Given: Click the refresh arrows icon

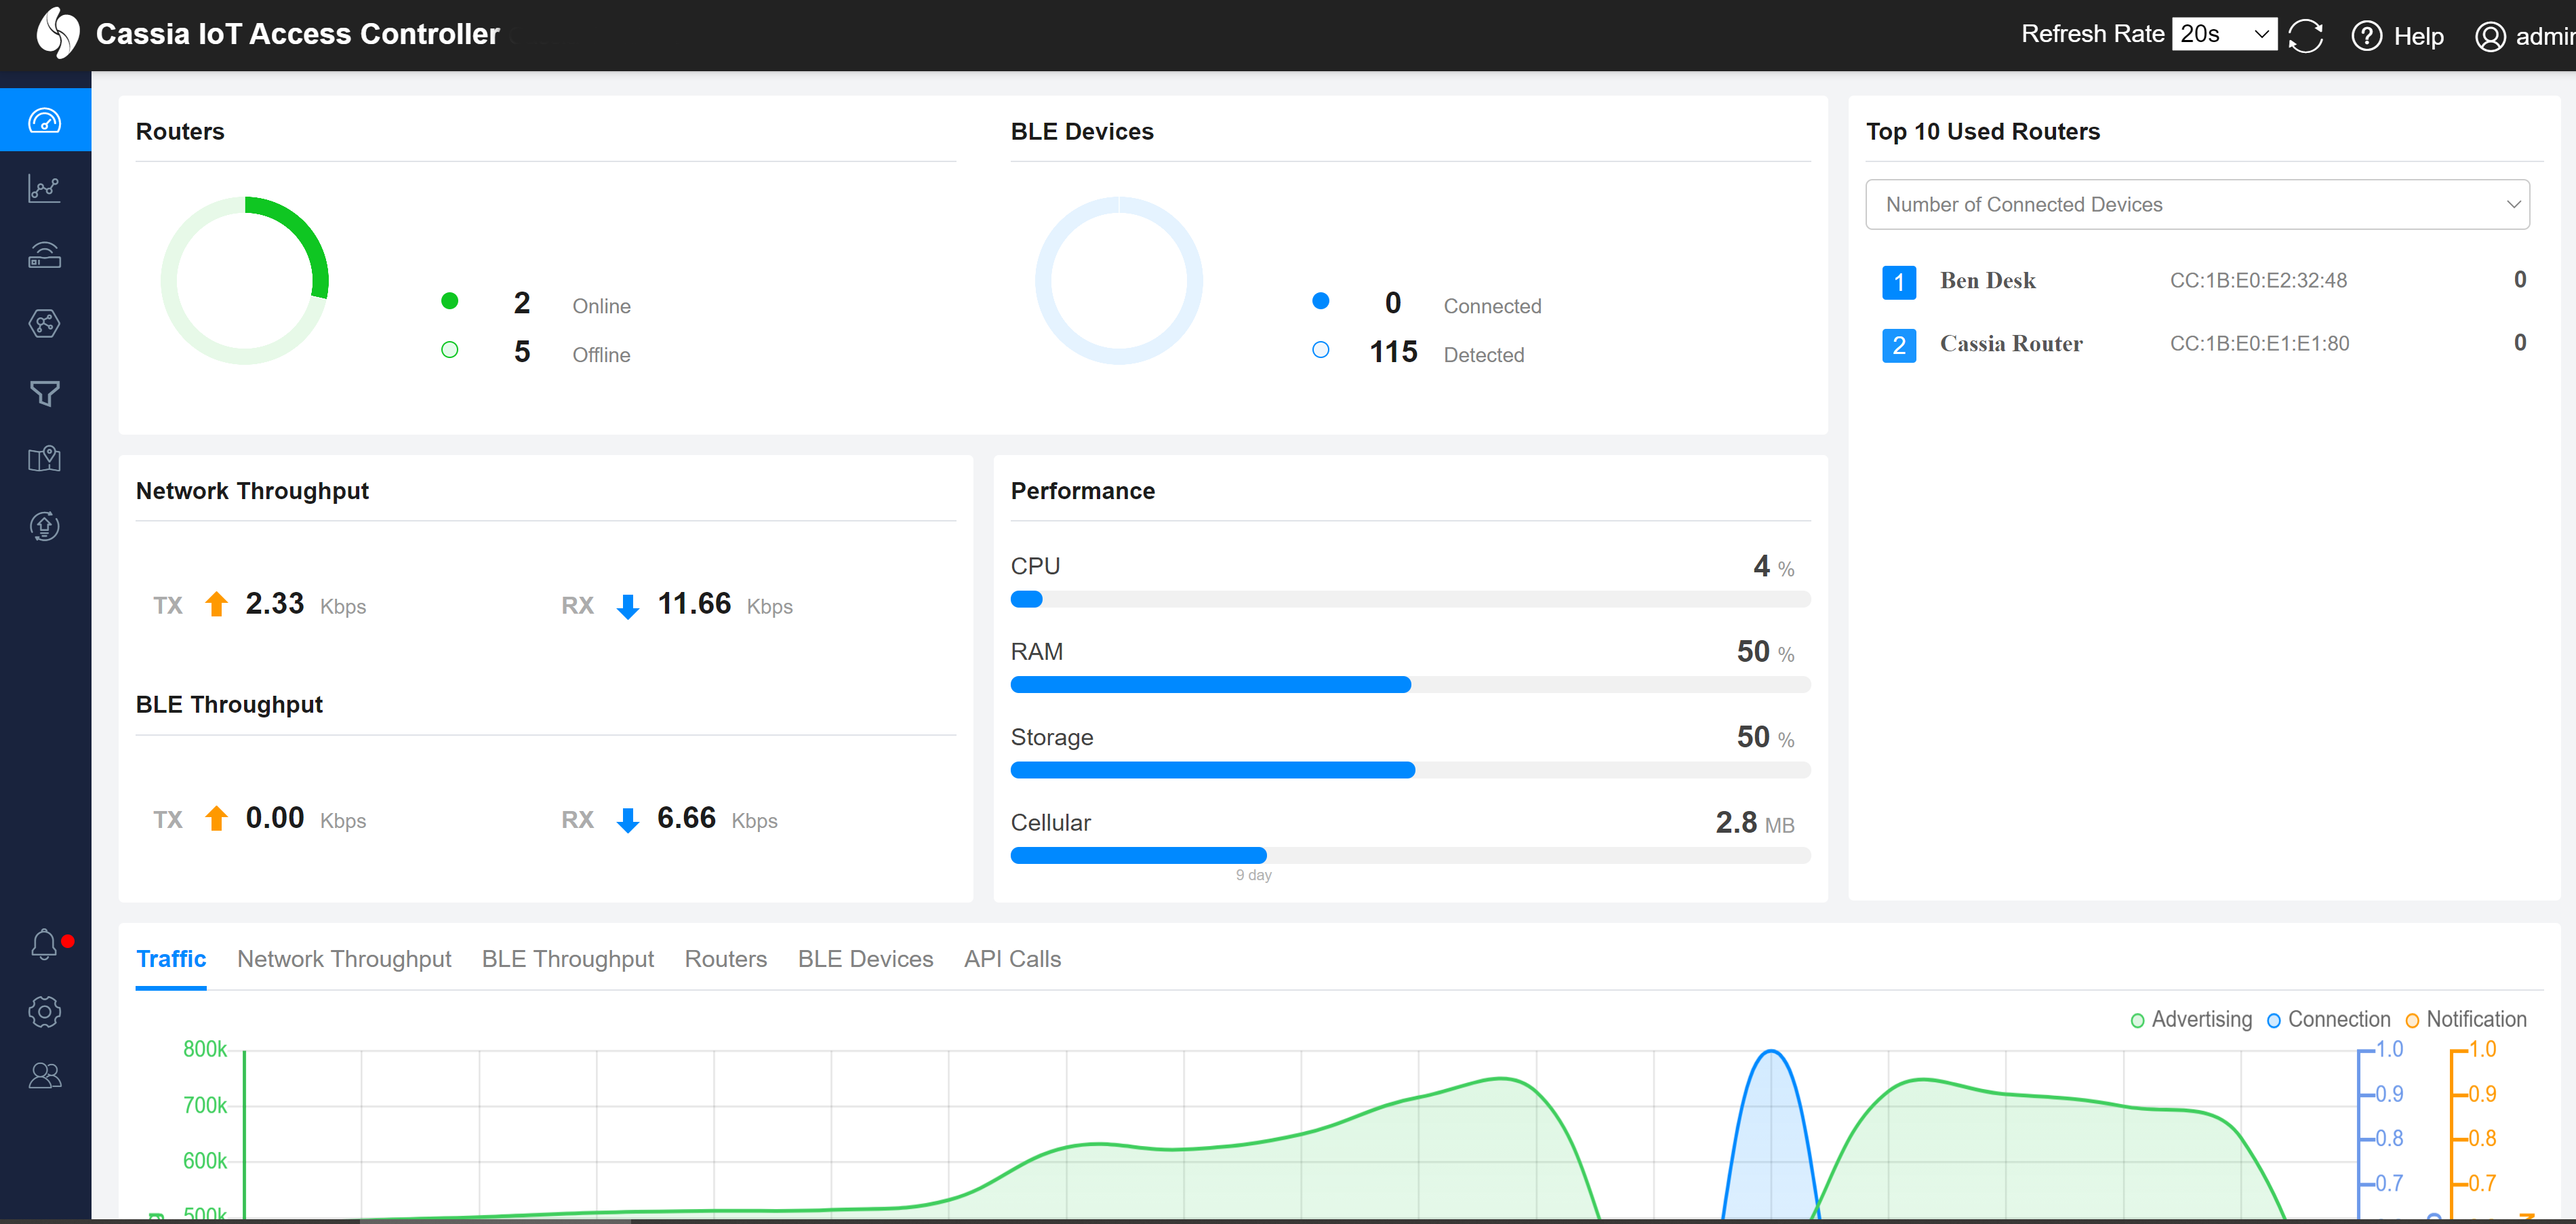Looking at the screenshot, I should tap(2306, 36).
